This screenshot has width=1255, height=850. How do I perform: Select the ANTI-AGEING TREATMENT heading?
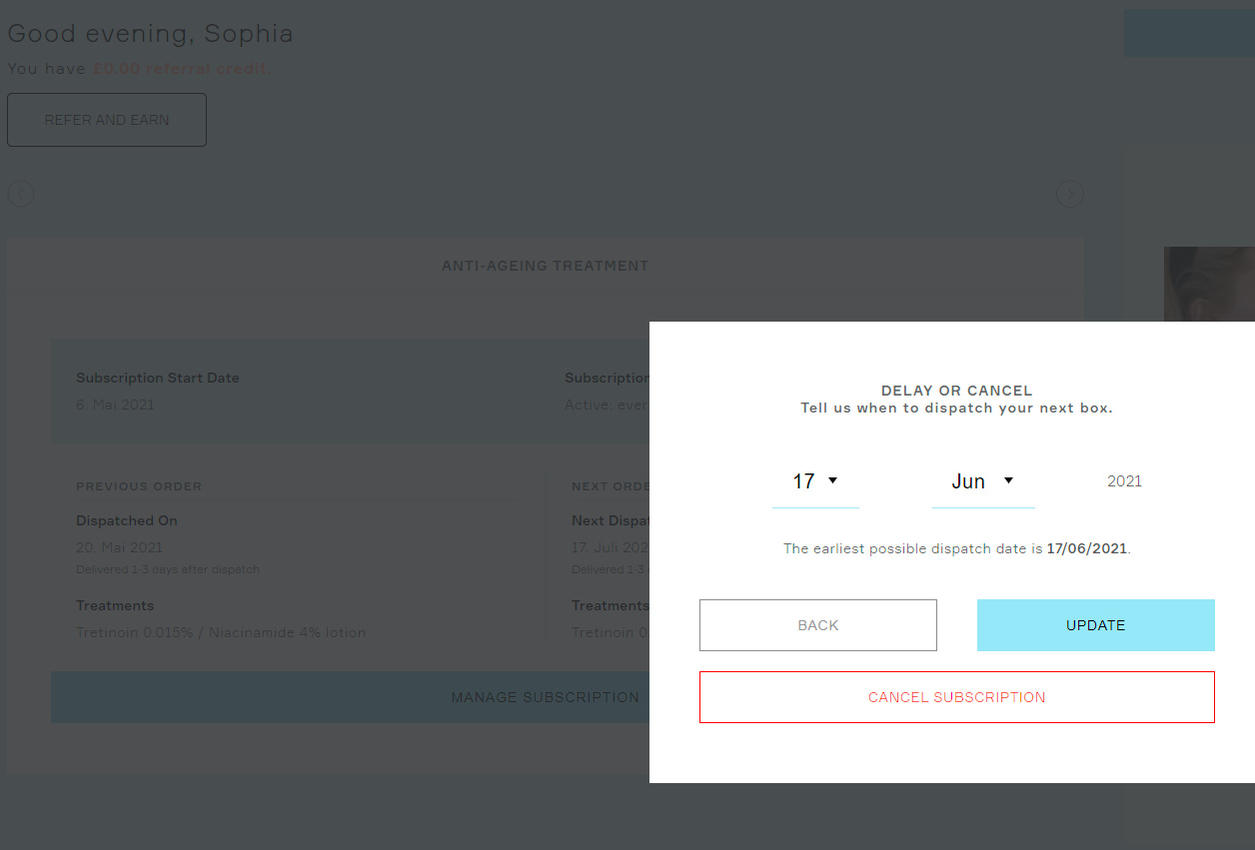pos(545,266)
